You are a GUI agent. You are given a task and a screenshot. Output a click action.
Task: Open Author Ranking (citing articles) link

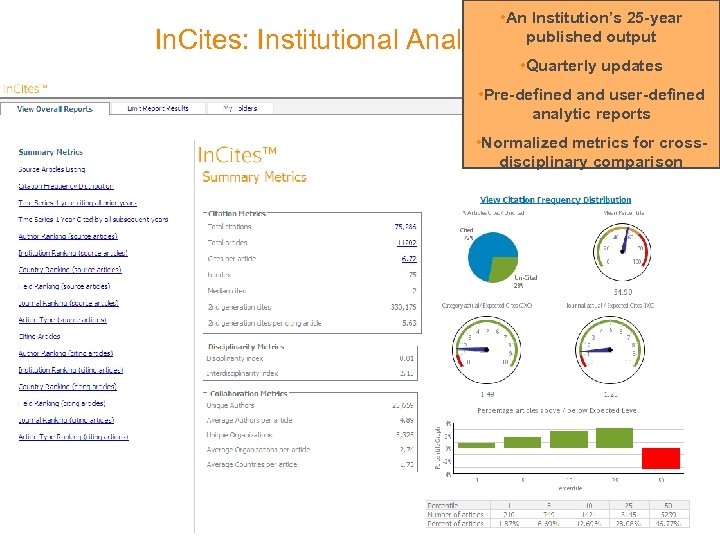66,353
